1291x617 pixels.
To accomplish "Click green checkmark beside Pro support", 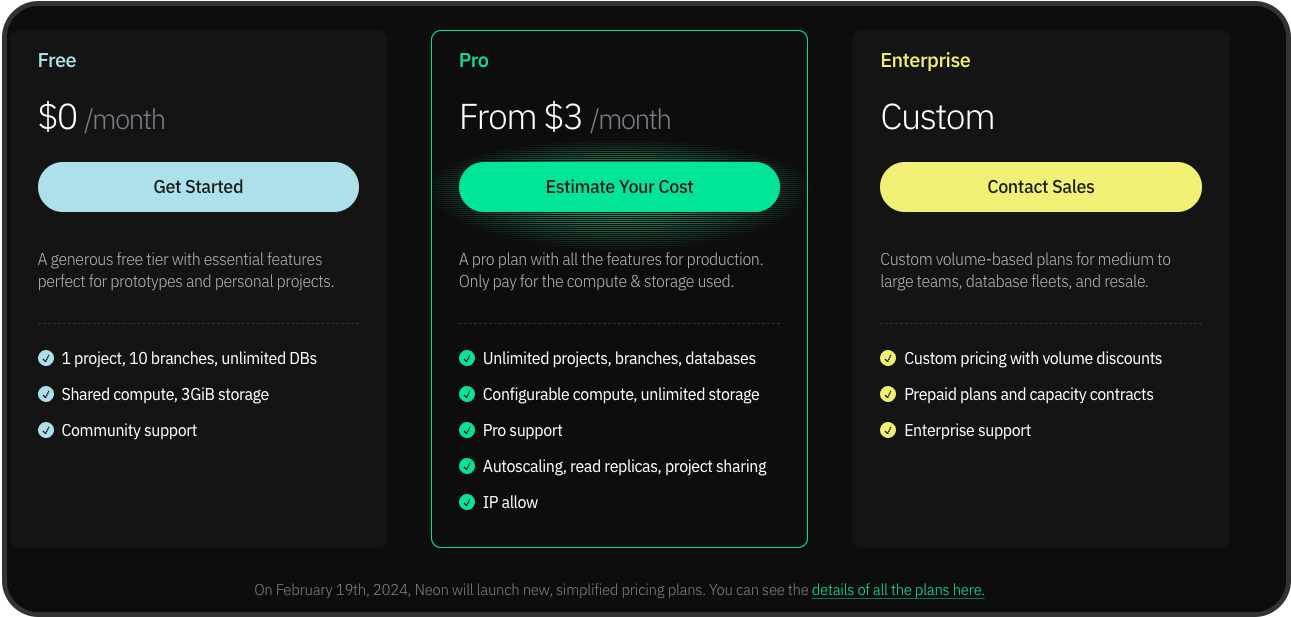I will point(467,430).
